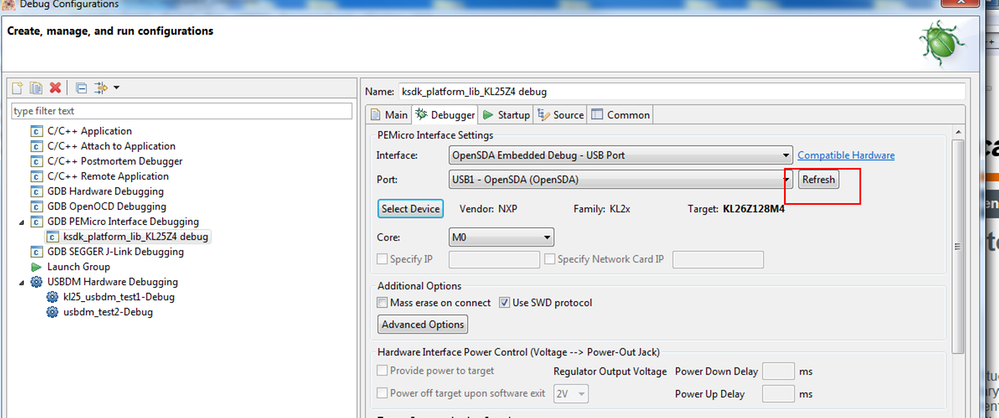999x418 pixels.
Task: Select C/C++ Application in the tree
Action: (89, 131)
